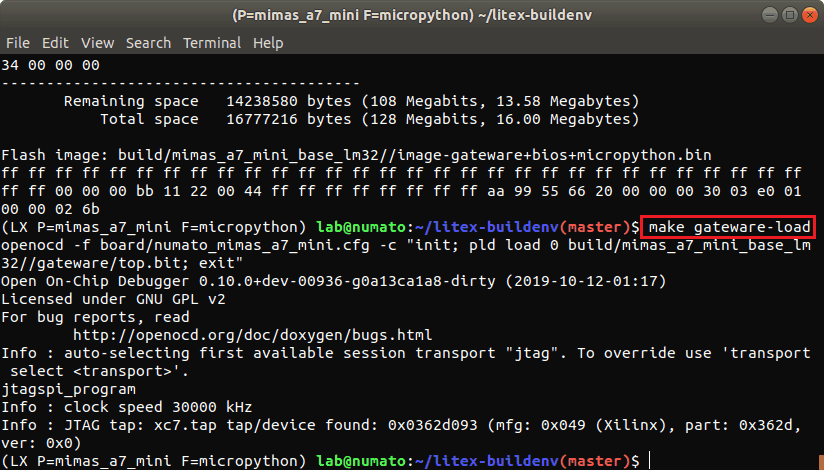Image resolution: width=824 pixels, height=470 pixels.
Task: Click the Flash image build path line
Action: point(357,156)
